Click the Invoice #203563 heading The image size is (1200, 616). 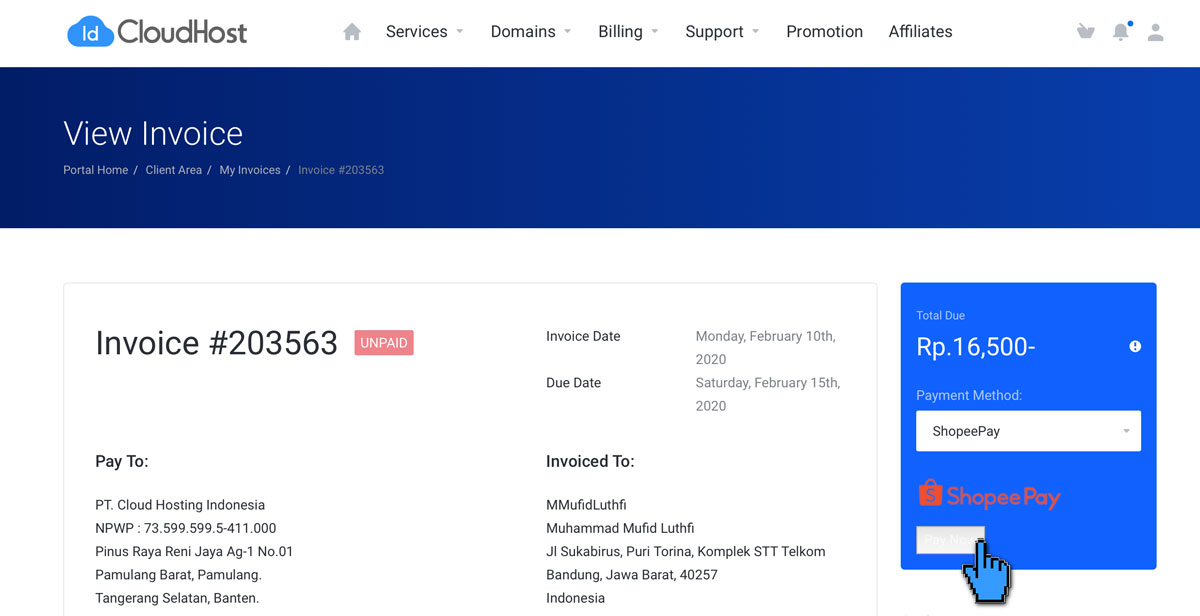tap(216, 343)
